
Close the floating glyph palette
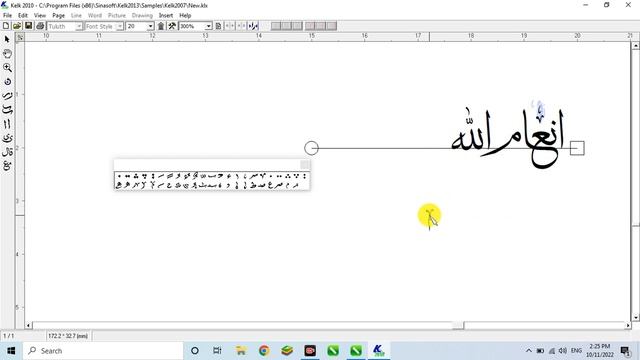pyautogui.click(x=304, y=164)
